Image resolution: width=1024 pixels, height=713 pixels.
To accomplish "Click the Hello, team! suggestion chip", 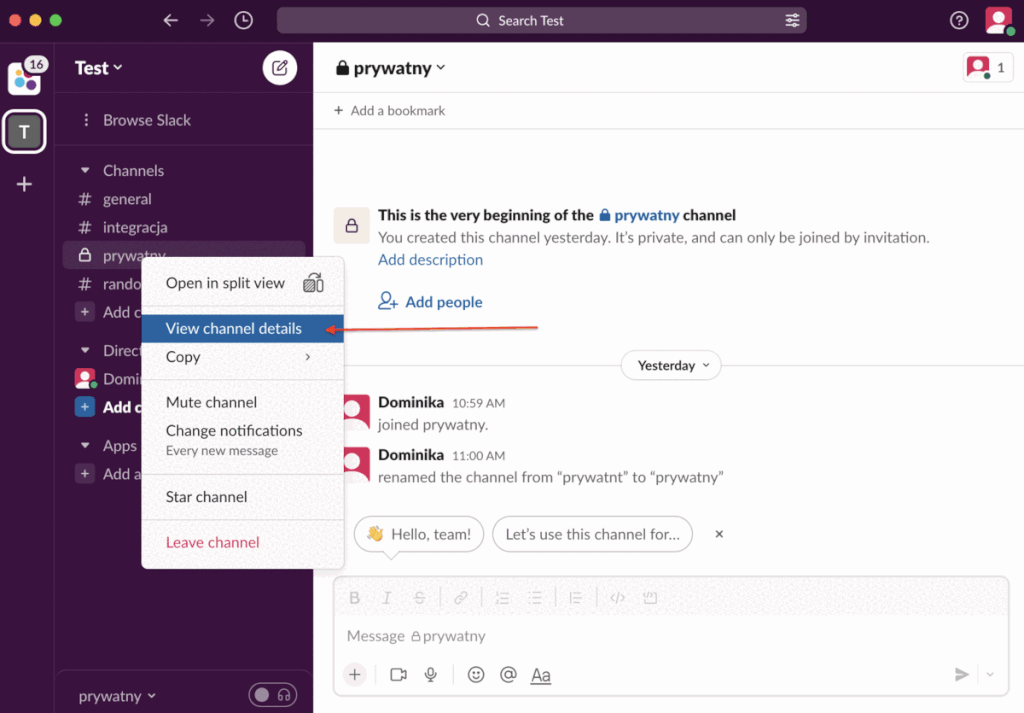I will pyautogui.click(x=419, y=534).
